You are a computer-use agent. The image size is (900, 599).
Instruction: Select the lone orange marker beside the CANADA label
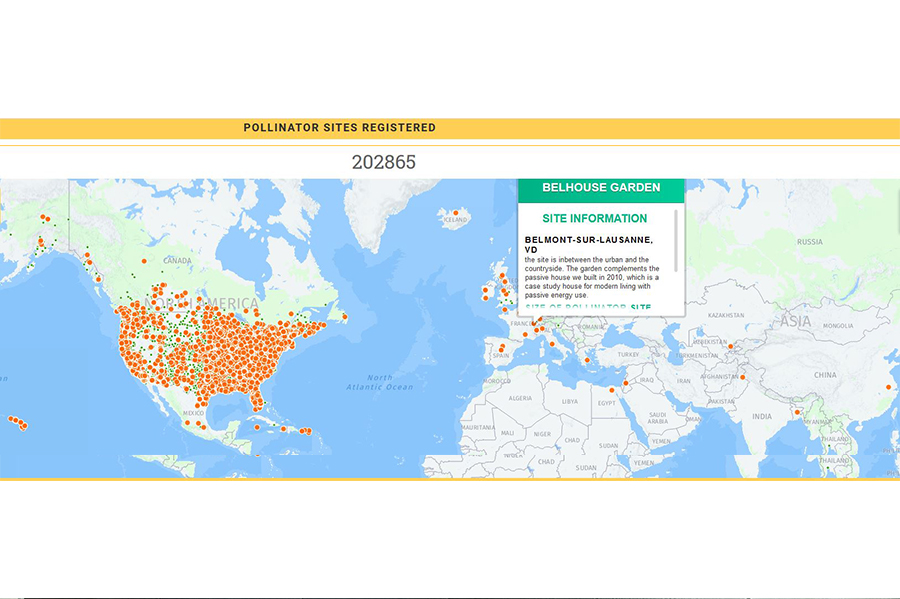coord(144,261)
